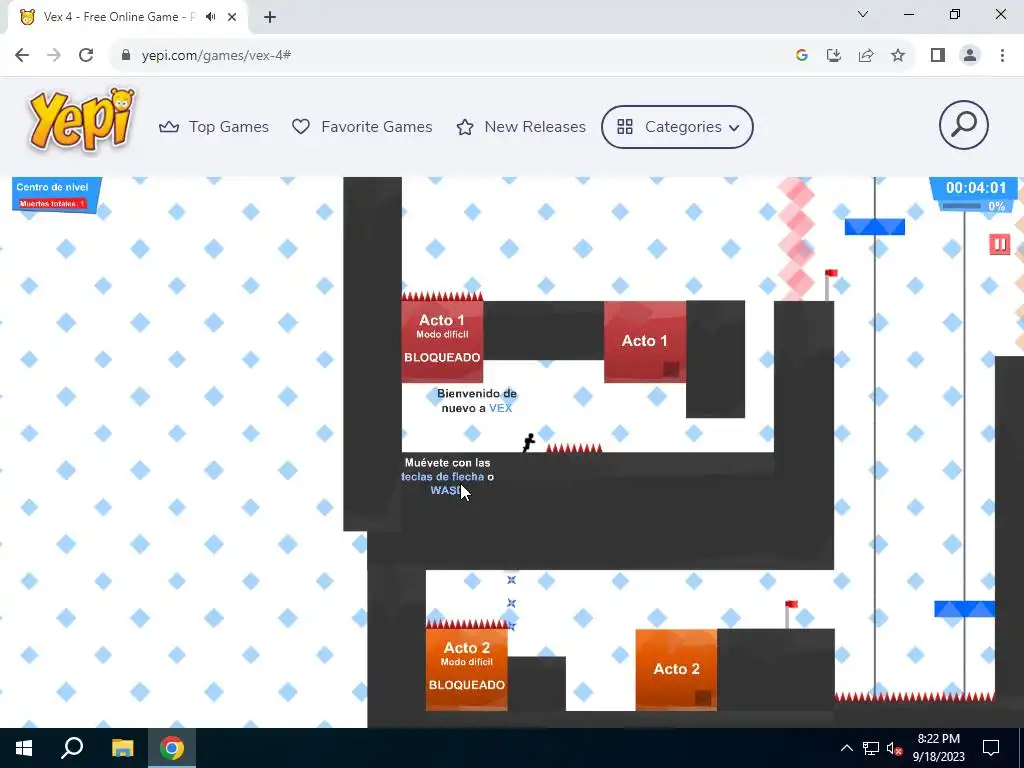Open Top Games page
The image size is (1024, 768).
(x=214, y=127)
